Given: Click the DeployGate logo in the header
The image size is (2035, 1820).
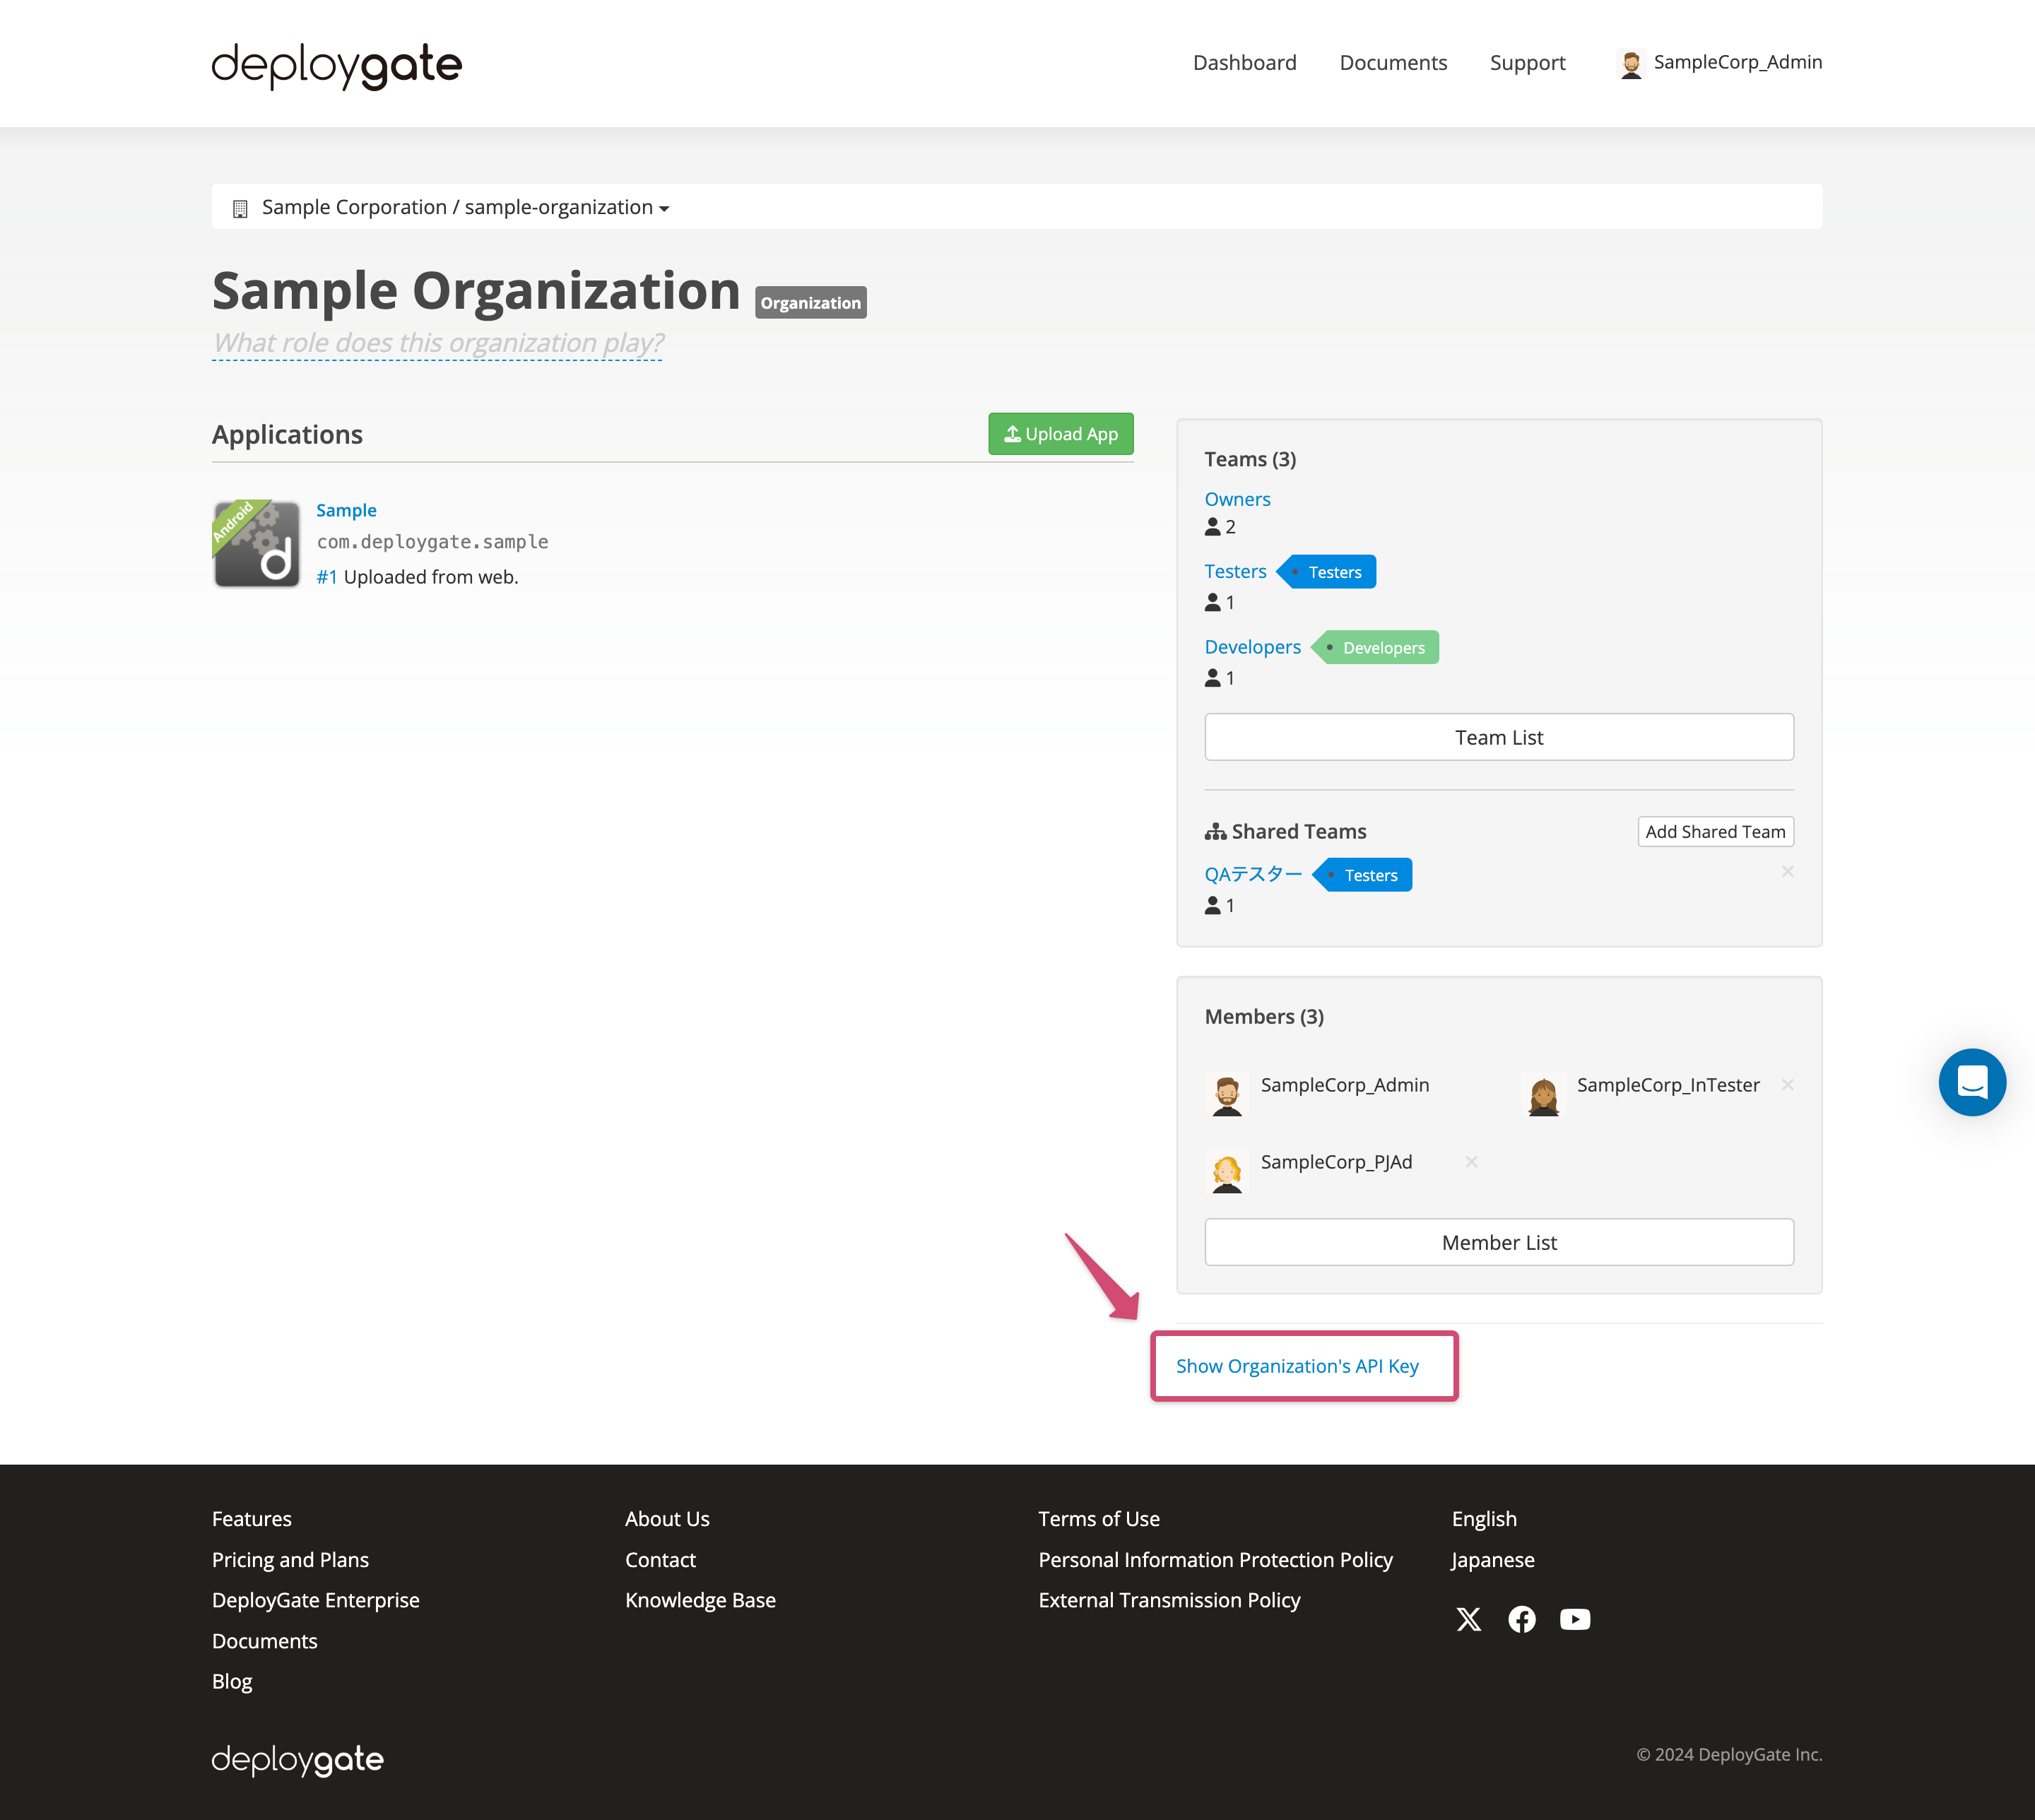Looking at the screenshot, I should [336, 65].
